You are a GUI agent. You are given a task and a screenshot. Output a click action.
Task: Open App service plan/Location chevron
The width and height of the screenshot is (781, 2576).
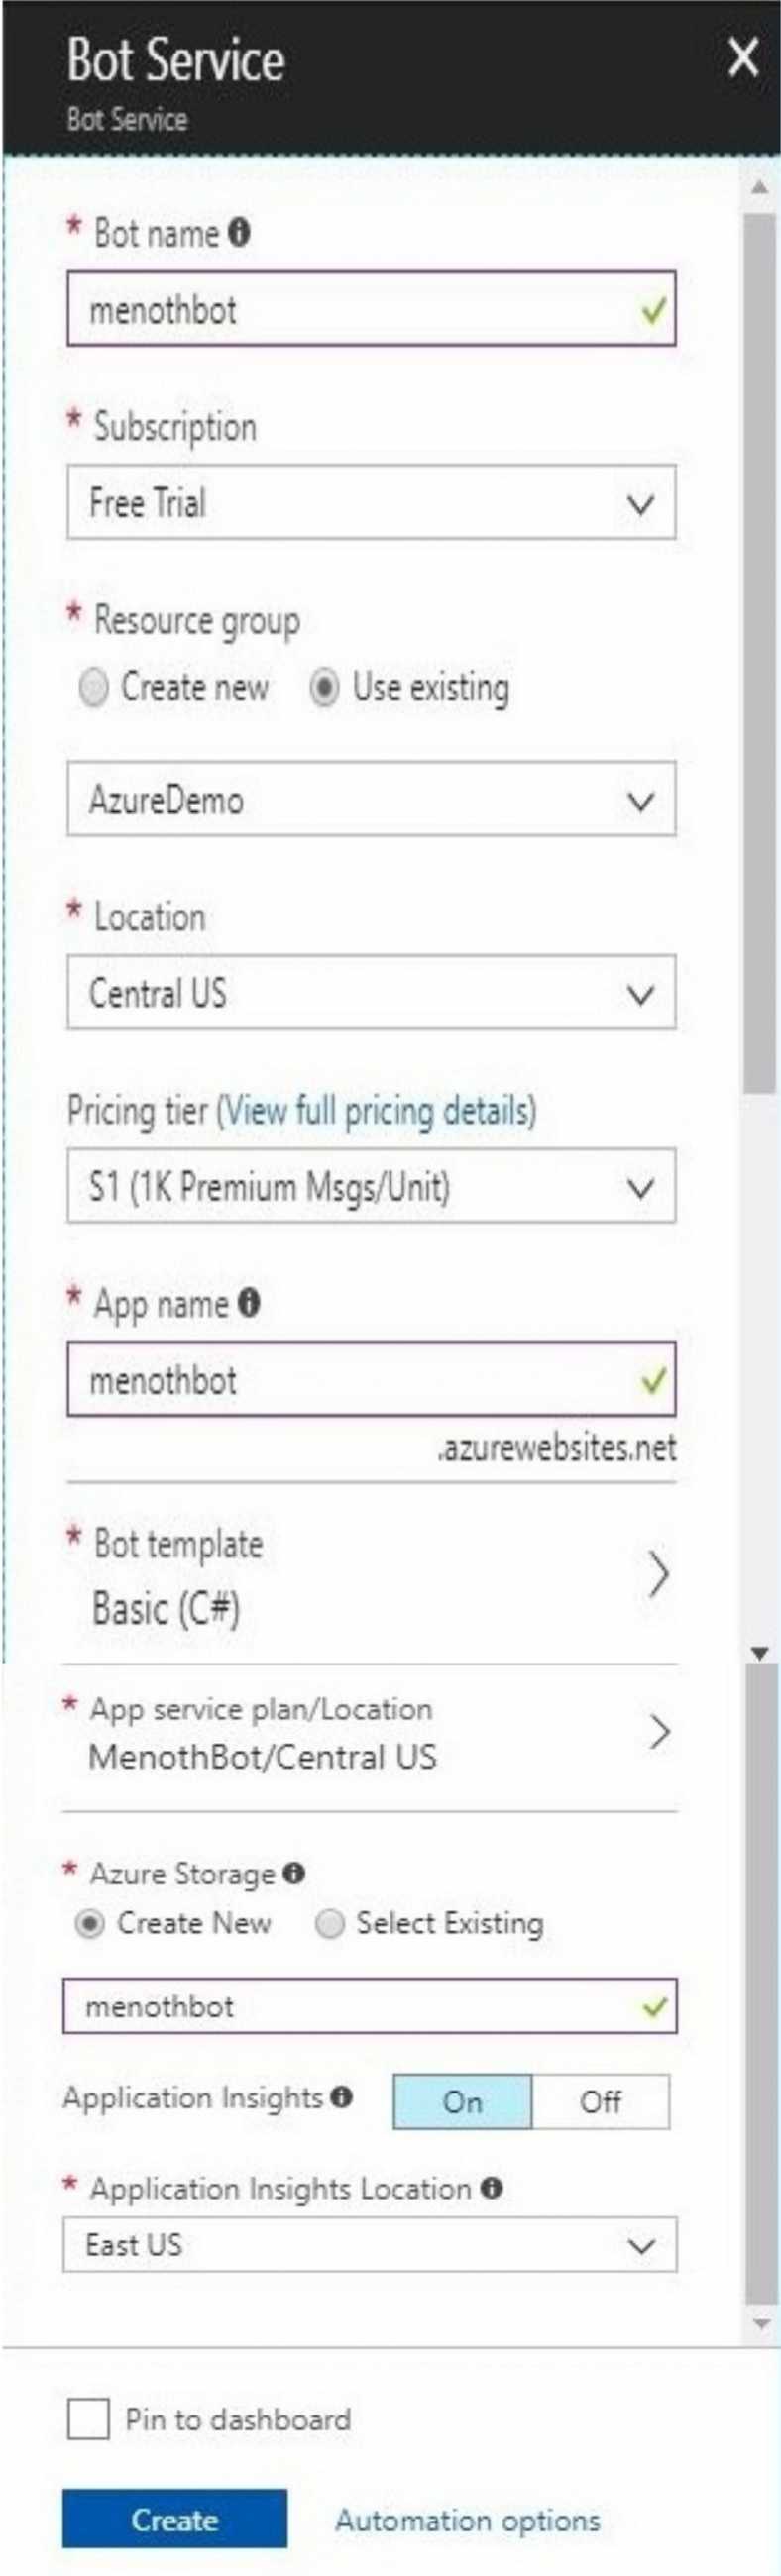(659, 1732)
